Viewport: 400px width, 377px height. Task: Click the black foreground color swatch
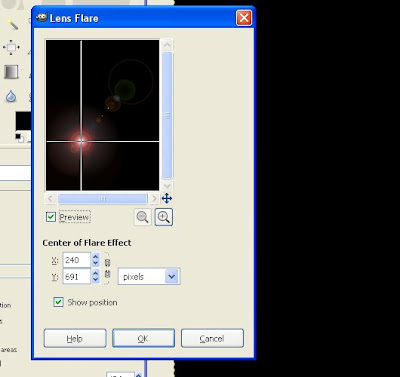tap(23, 121)
